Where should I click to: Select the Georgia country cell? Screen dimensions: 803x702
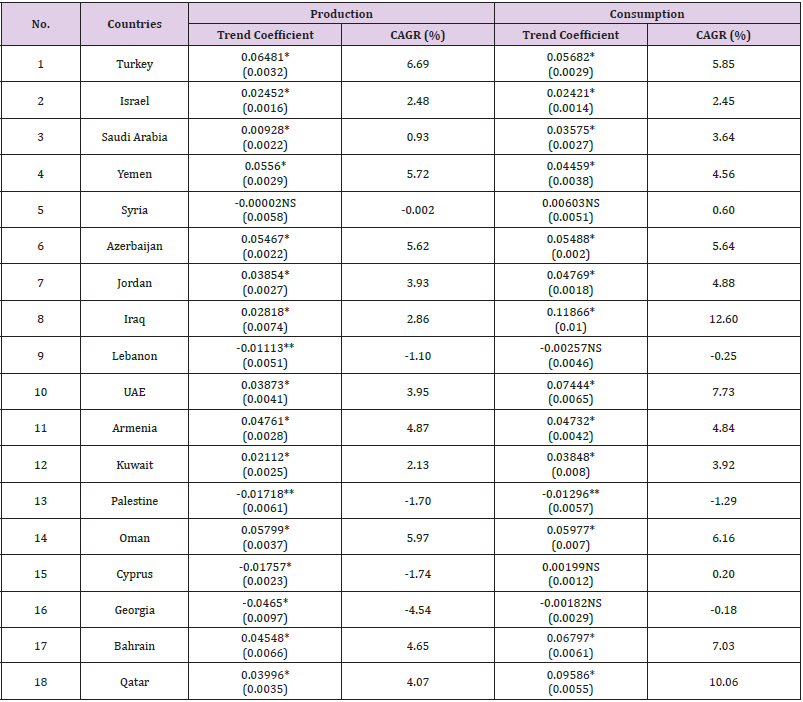[x=134, y=610]
